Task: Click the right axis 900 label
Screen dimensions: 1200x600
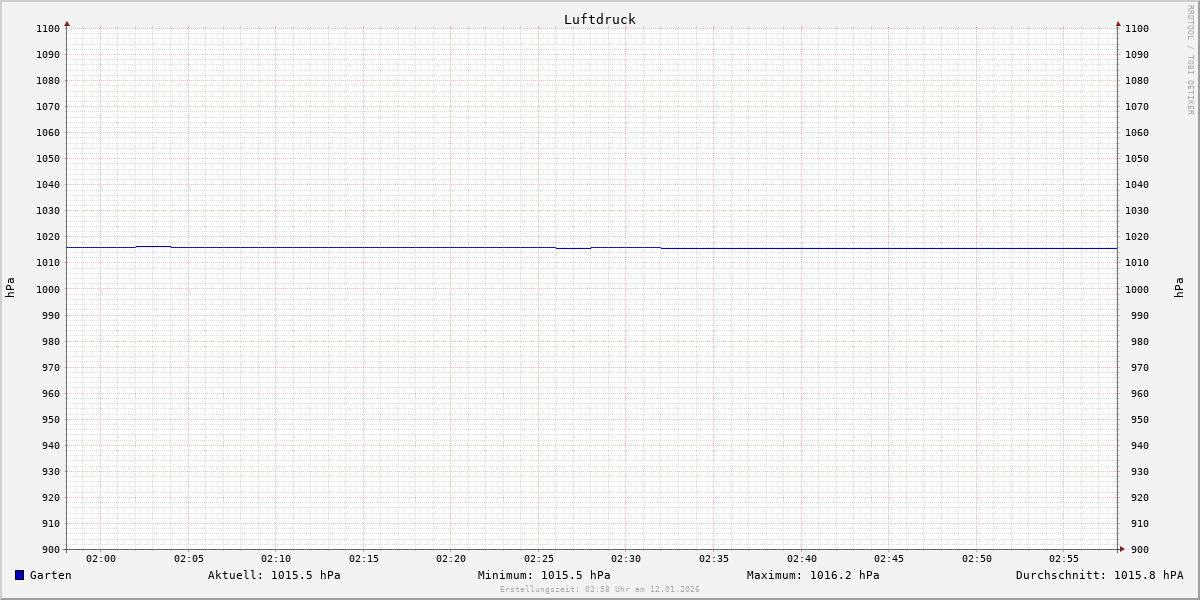Action: pos(1136,549)
